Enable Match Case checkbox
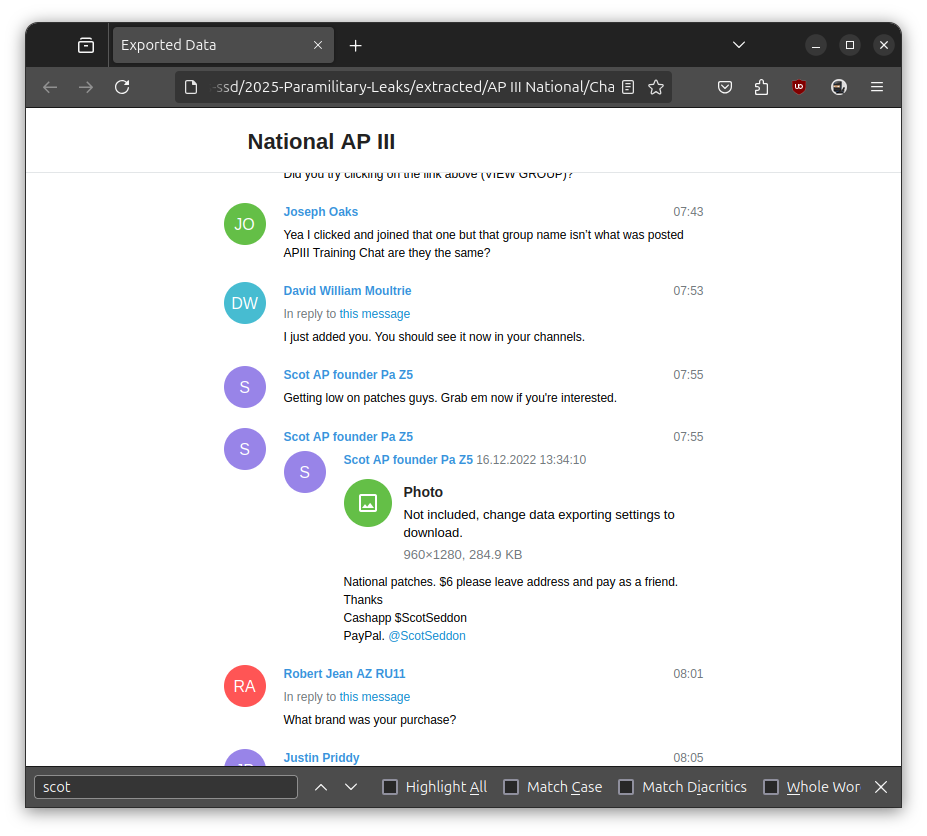Screen dimensions: 927x836 (x=511, y=788)
